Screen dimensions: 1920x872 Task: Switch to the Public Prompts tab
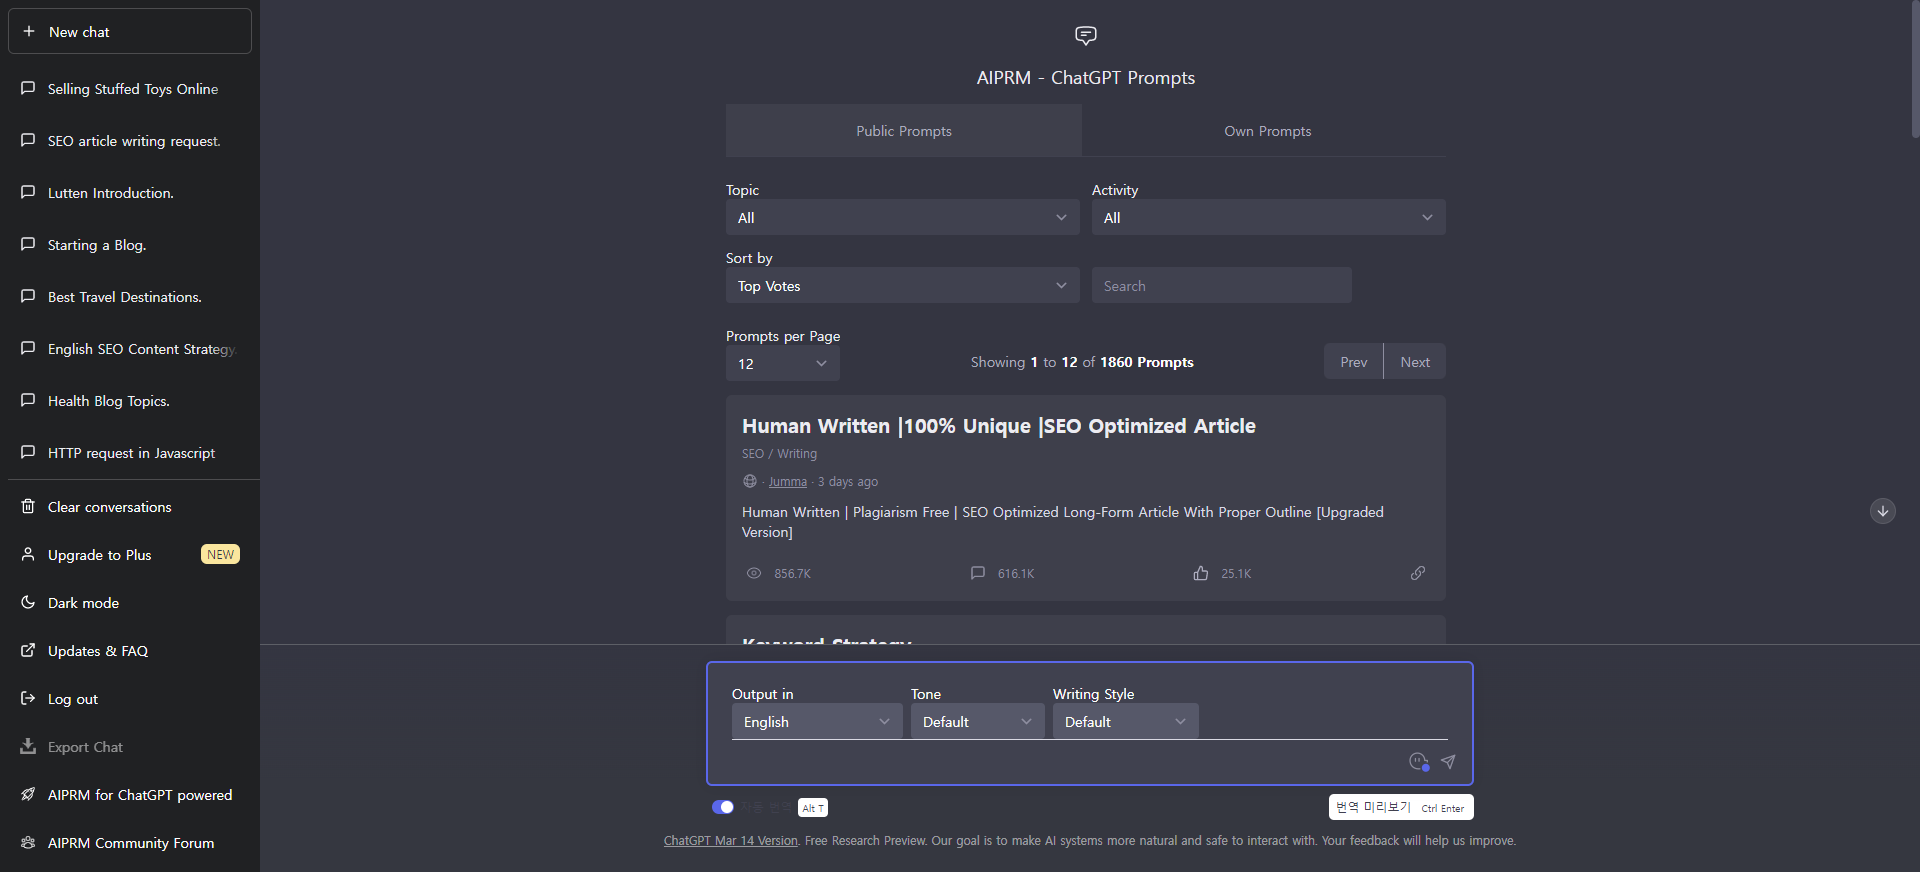(904, 131)
